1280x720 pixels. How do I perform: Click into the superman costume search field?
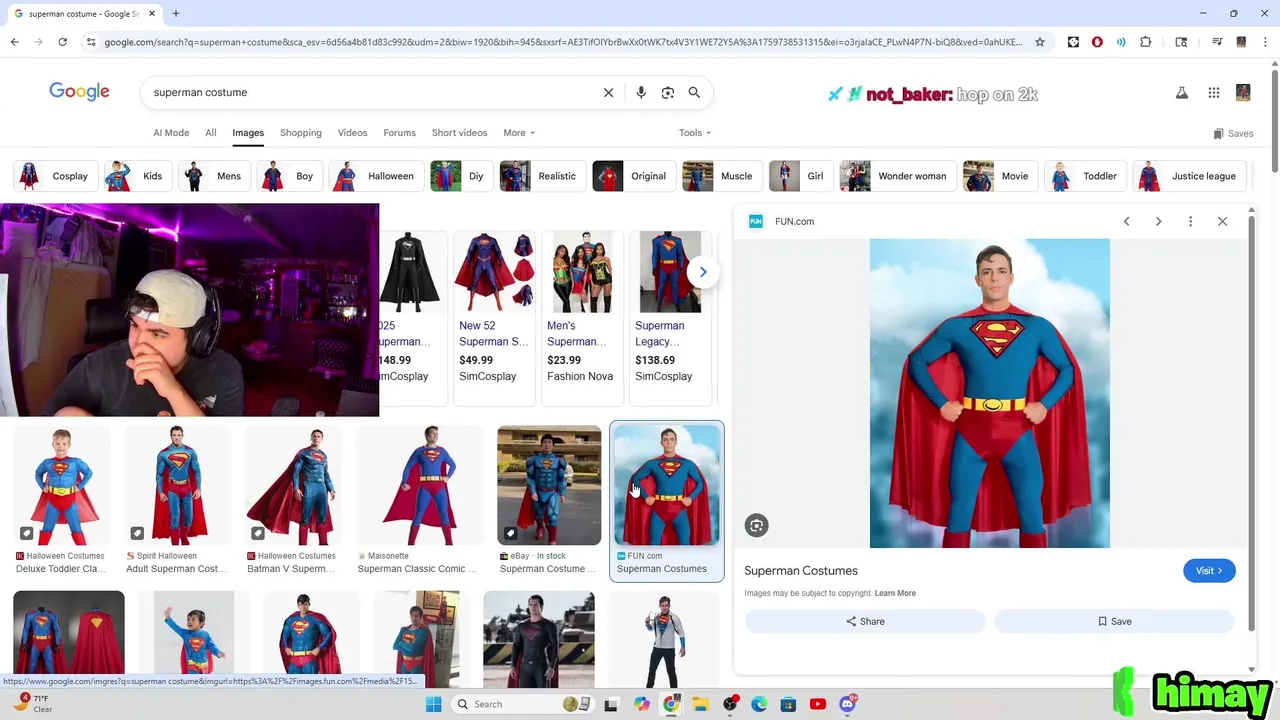[x=370, y=92]
